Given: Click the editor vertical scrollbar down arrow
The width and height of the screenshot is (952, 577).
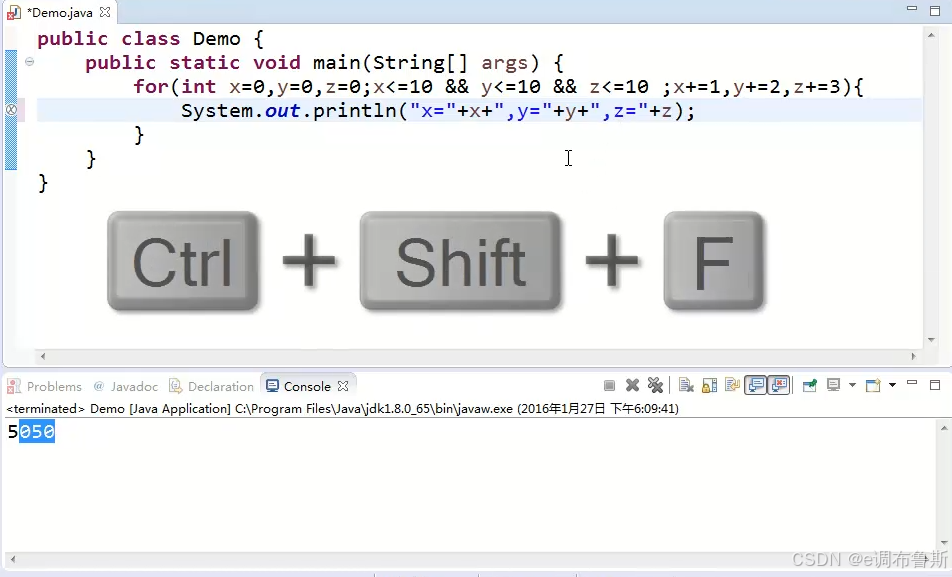Looking at the screenshot, I should pyautogui.click(x=931, y=340).
